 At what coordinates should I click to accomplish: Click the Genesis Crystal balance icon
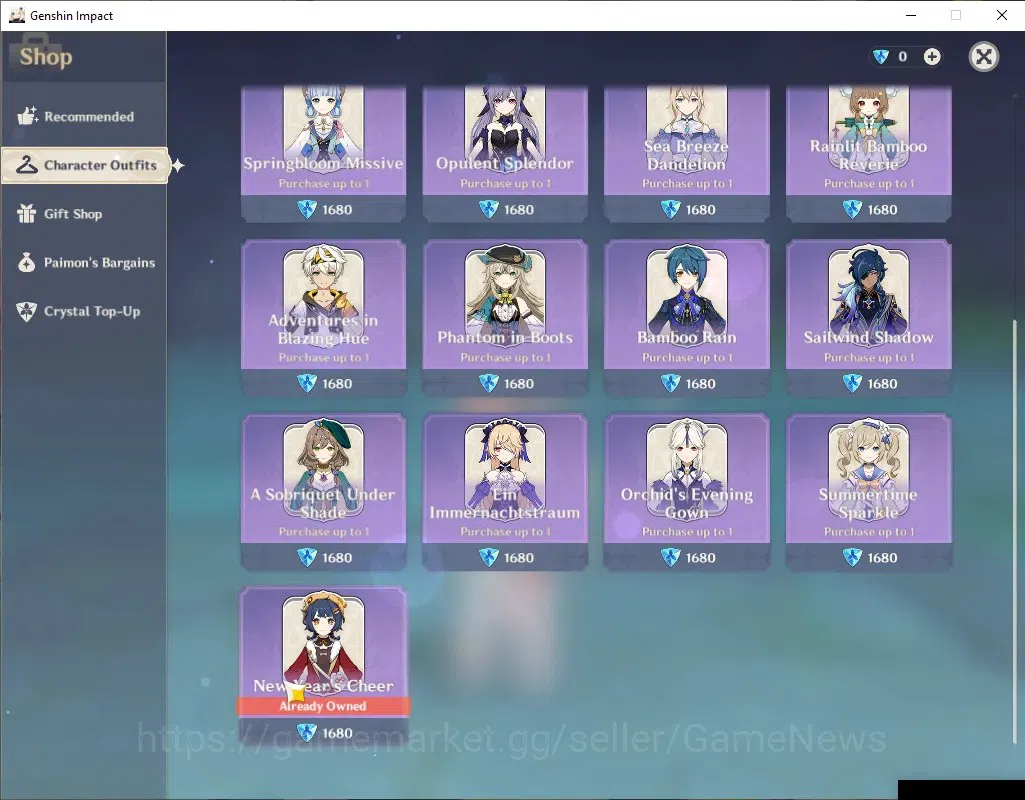881,57
